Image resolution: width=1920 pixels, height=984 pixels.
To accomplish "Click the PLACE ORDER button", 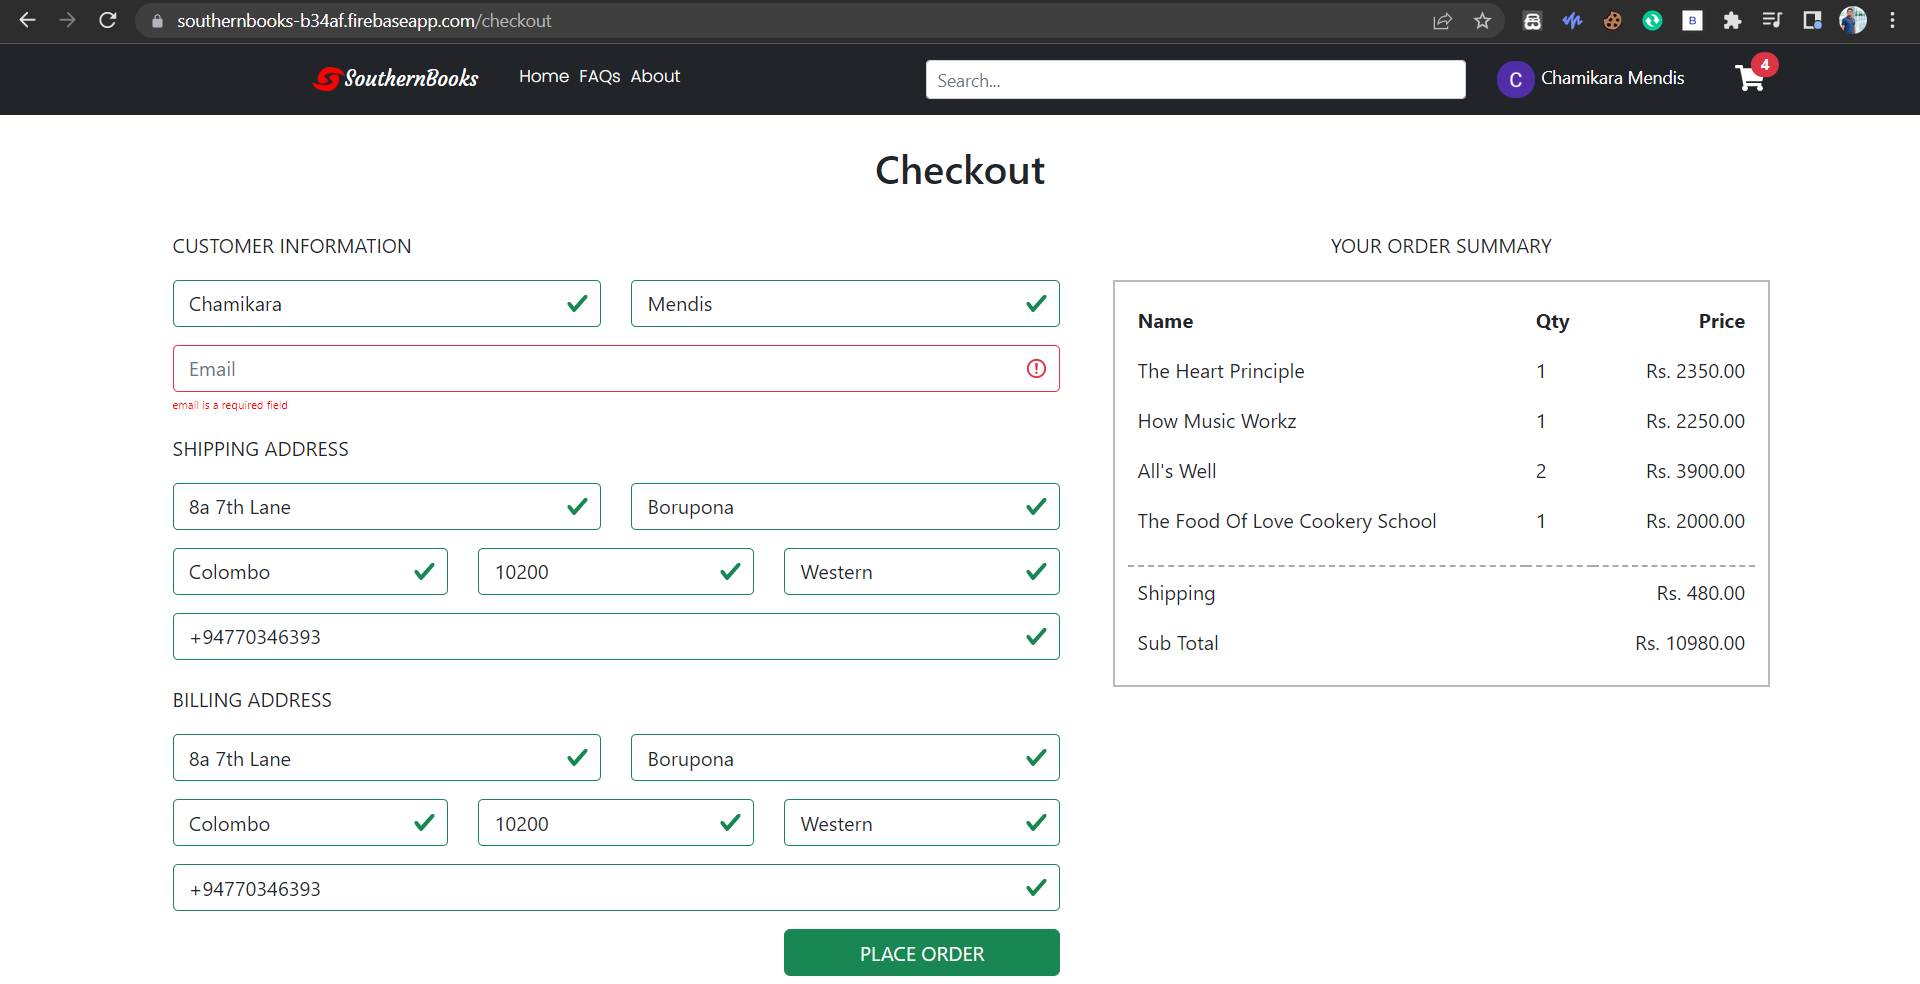I will click(921, 953).
